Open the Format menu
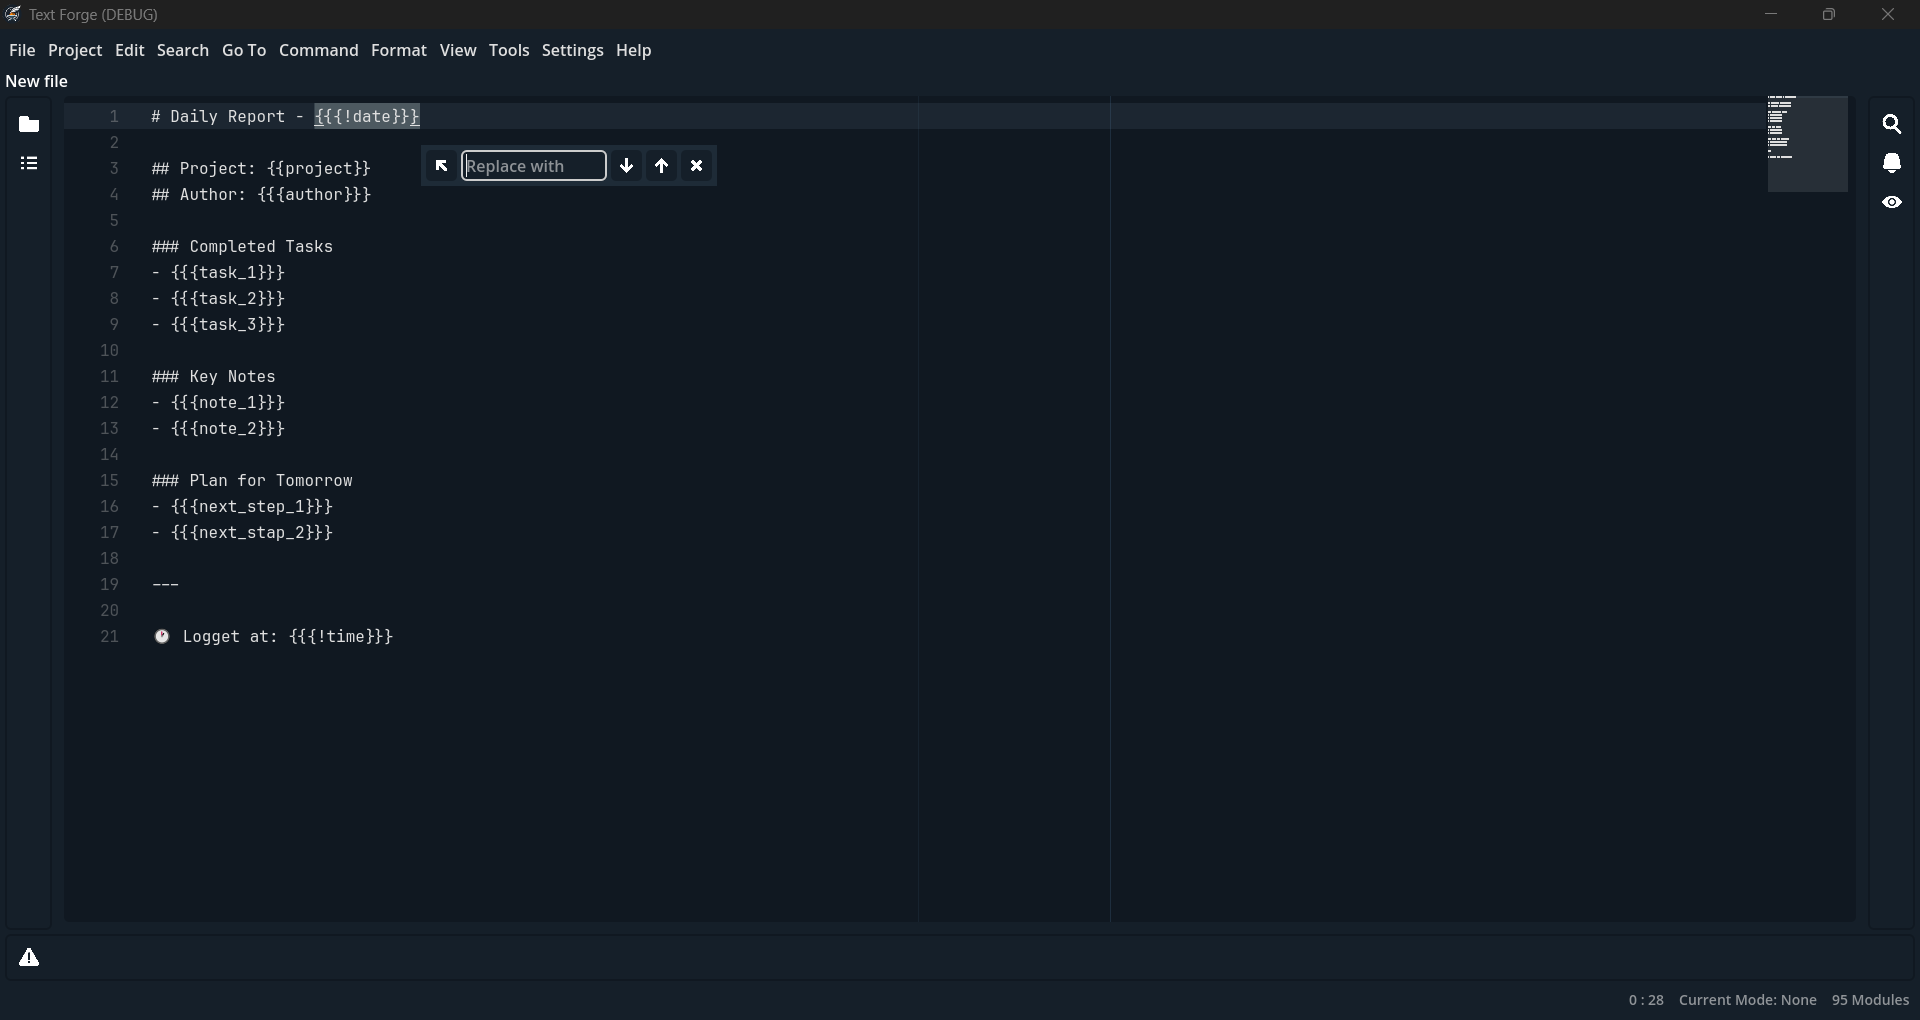Viewport: 1920px width, 1020px height. click(x=399, y=50)
